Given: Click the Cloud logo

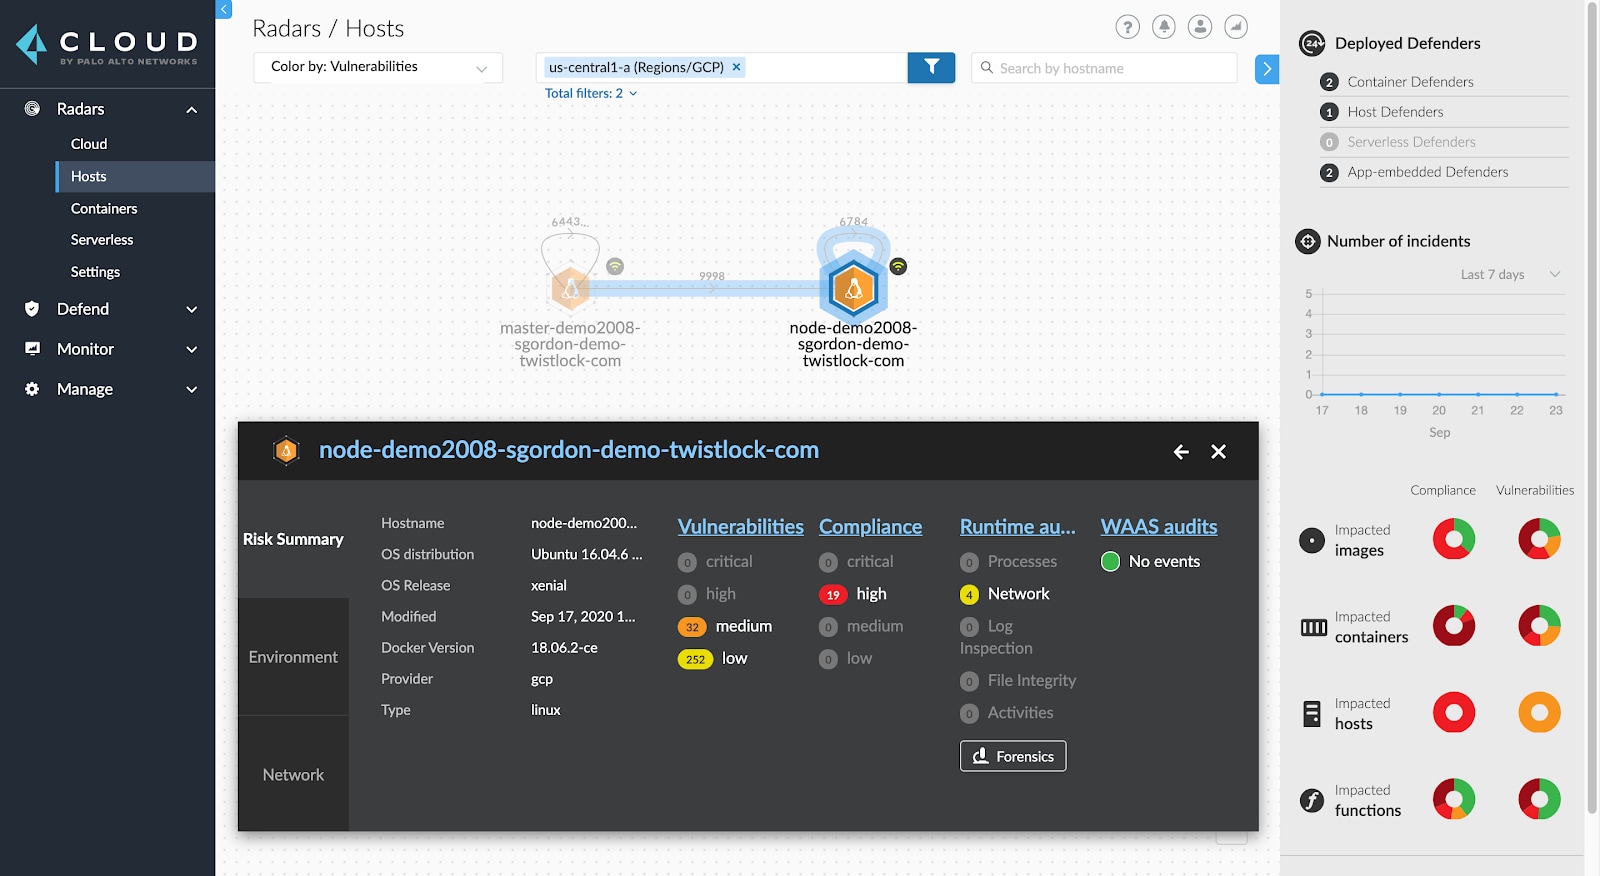Looking at the screenshot, I should (x=107, y=45).
